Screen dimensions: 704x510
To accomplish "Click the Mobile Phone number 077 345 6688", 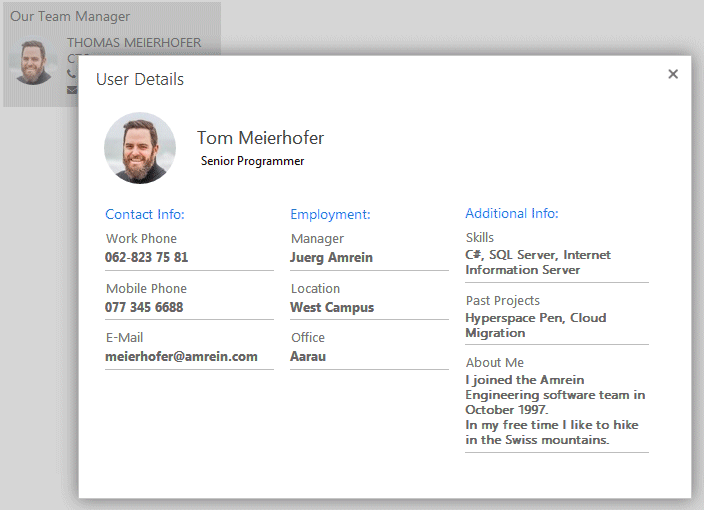I will (144, 307).
